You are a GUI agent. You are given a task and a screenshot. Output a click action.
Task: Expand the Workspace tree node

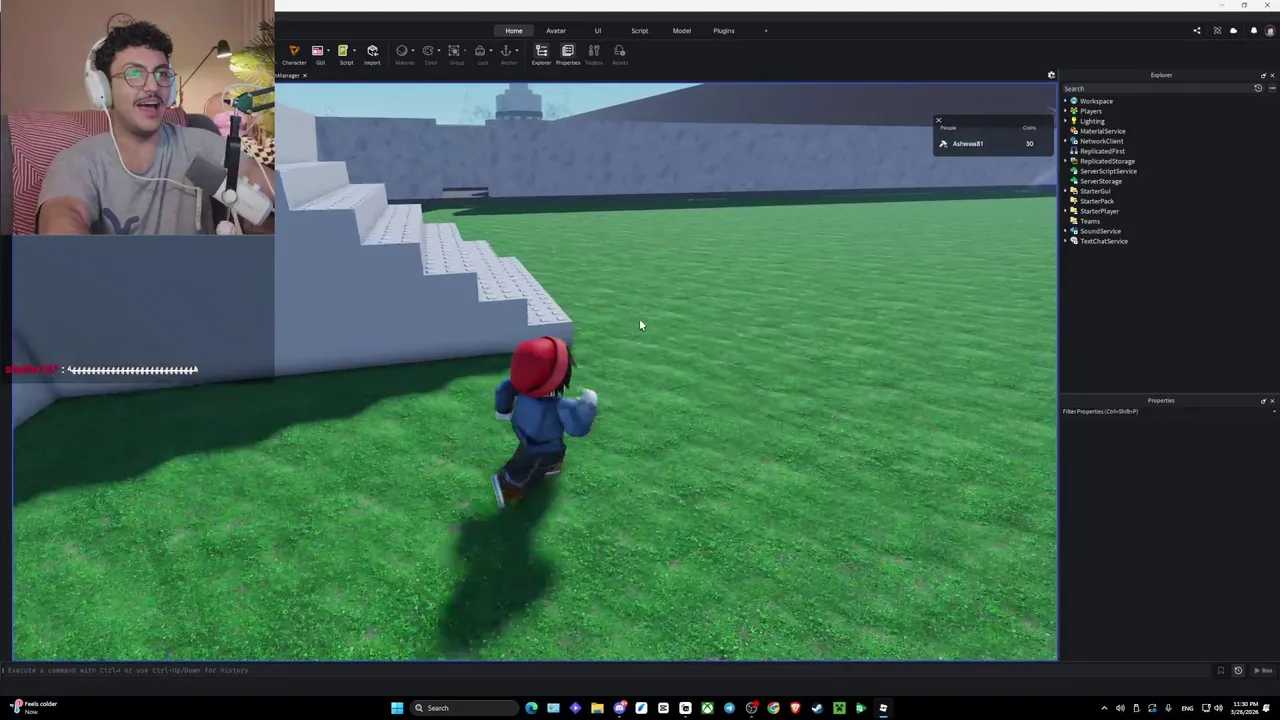click(x=1066, y=101)
